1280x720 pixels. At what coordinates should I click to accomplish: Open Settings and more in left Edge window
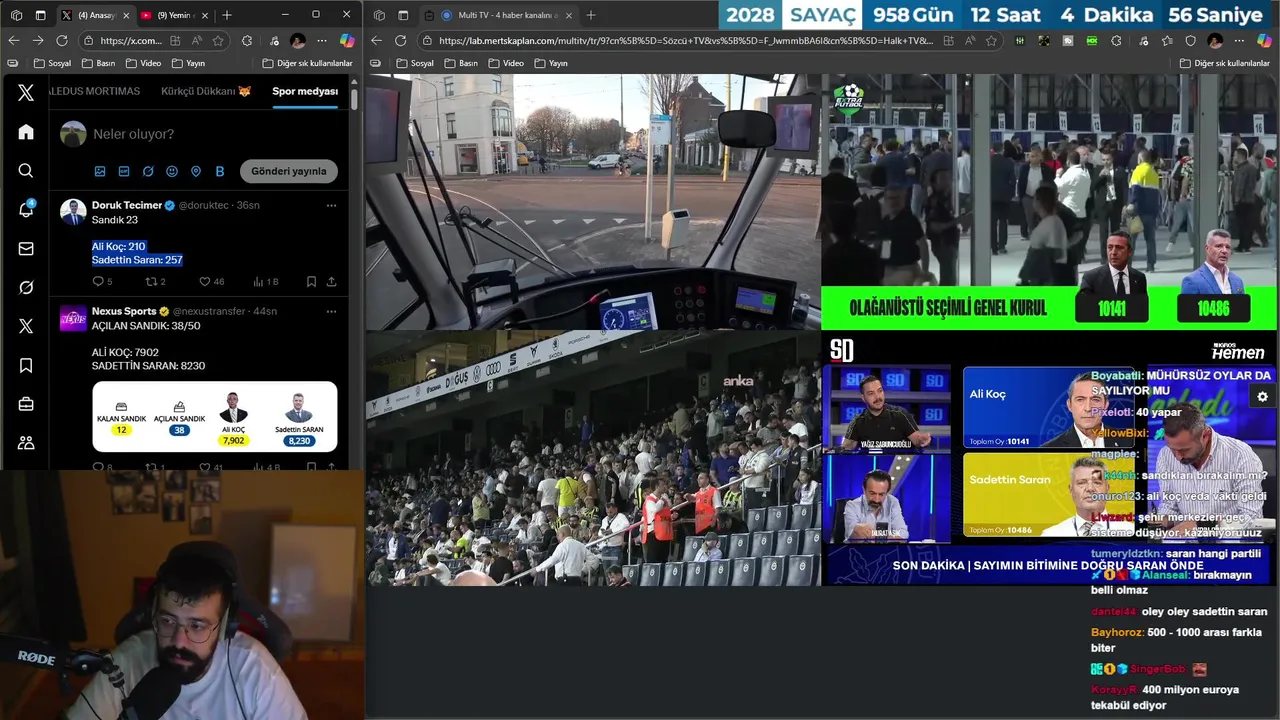(x=322, y=40)
